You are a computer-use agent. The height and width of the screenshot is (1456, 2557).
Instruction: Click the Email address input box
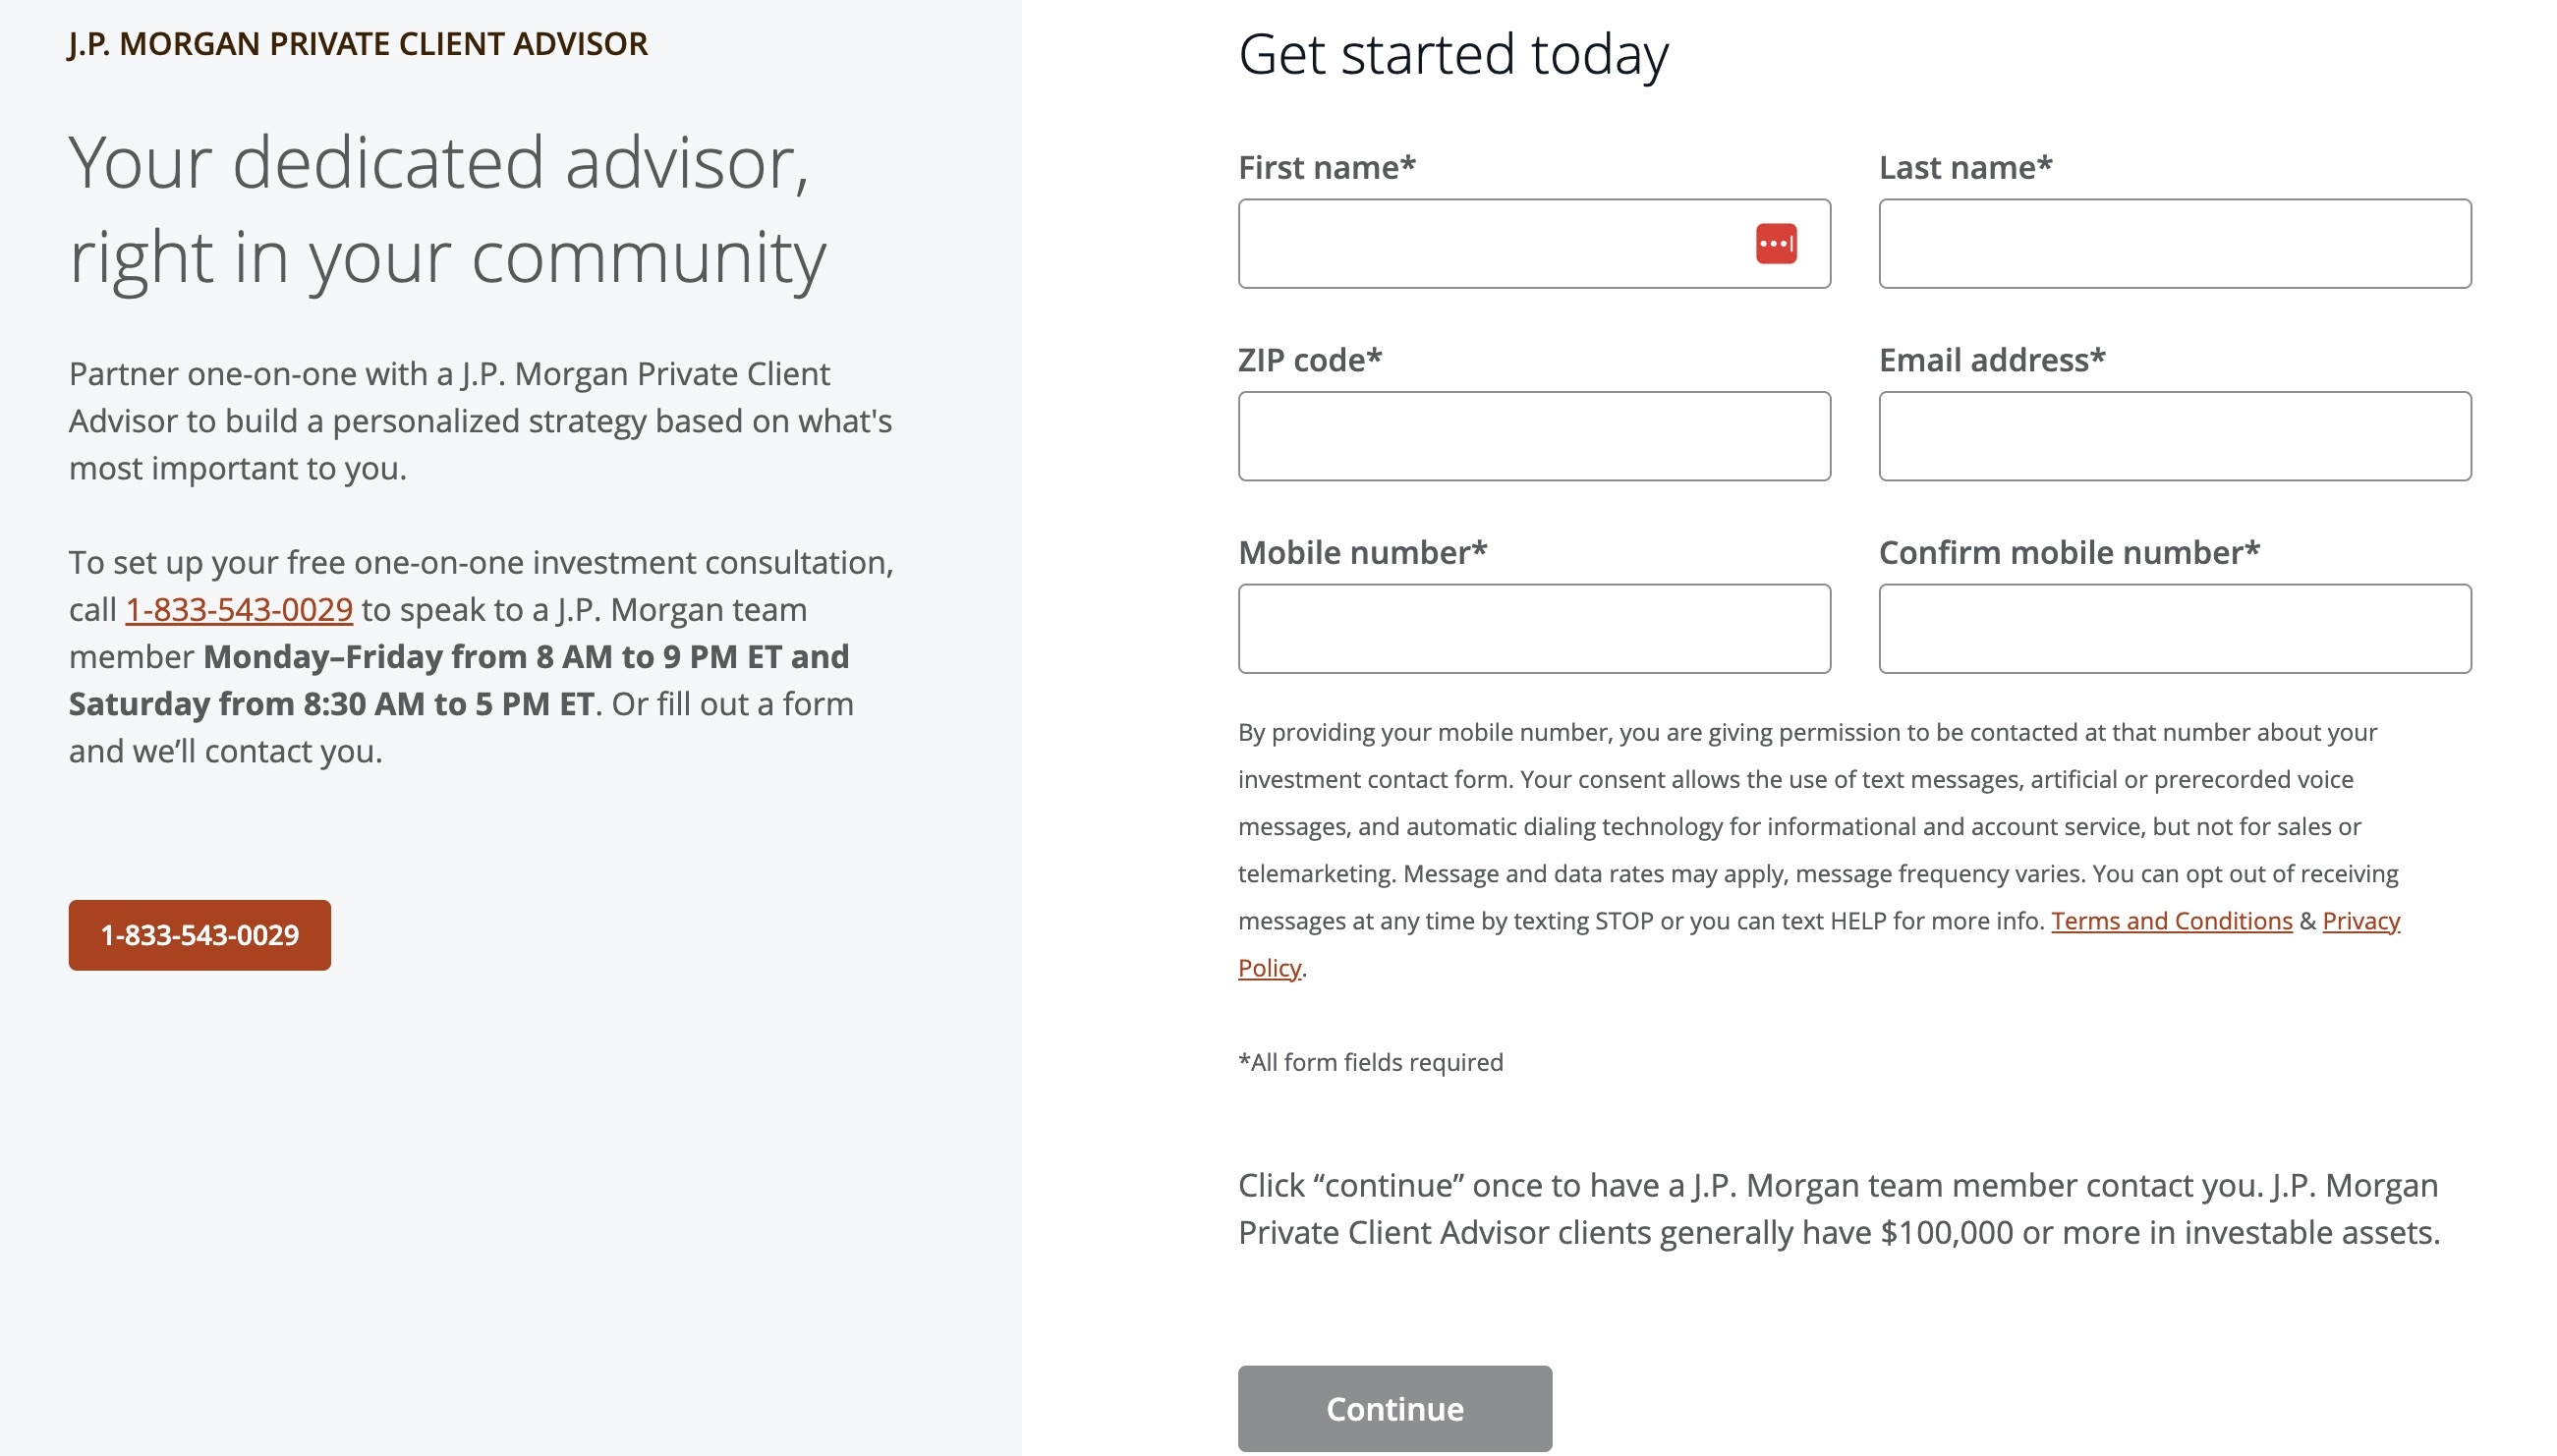2174,436
